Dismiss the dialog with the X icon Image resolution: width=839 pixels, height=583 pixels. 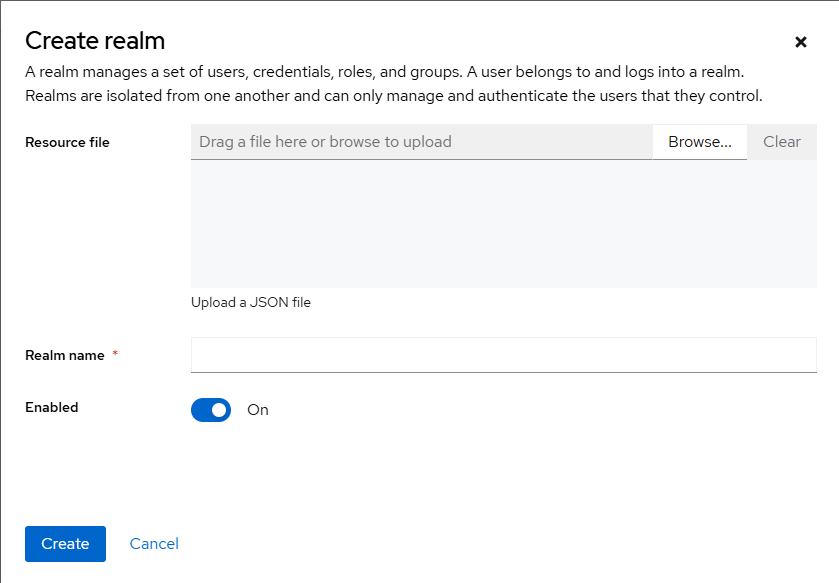[801, 42]
